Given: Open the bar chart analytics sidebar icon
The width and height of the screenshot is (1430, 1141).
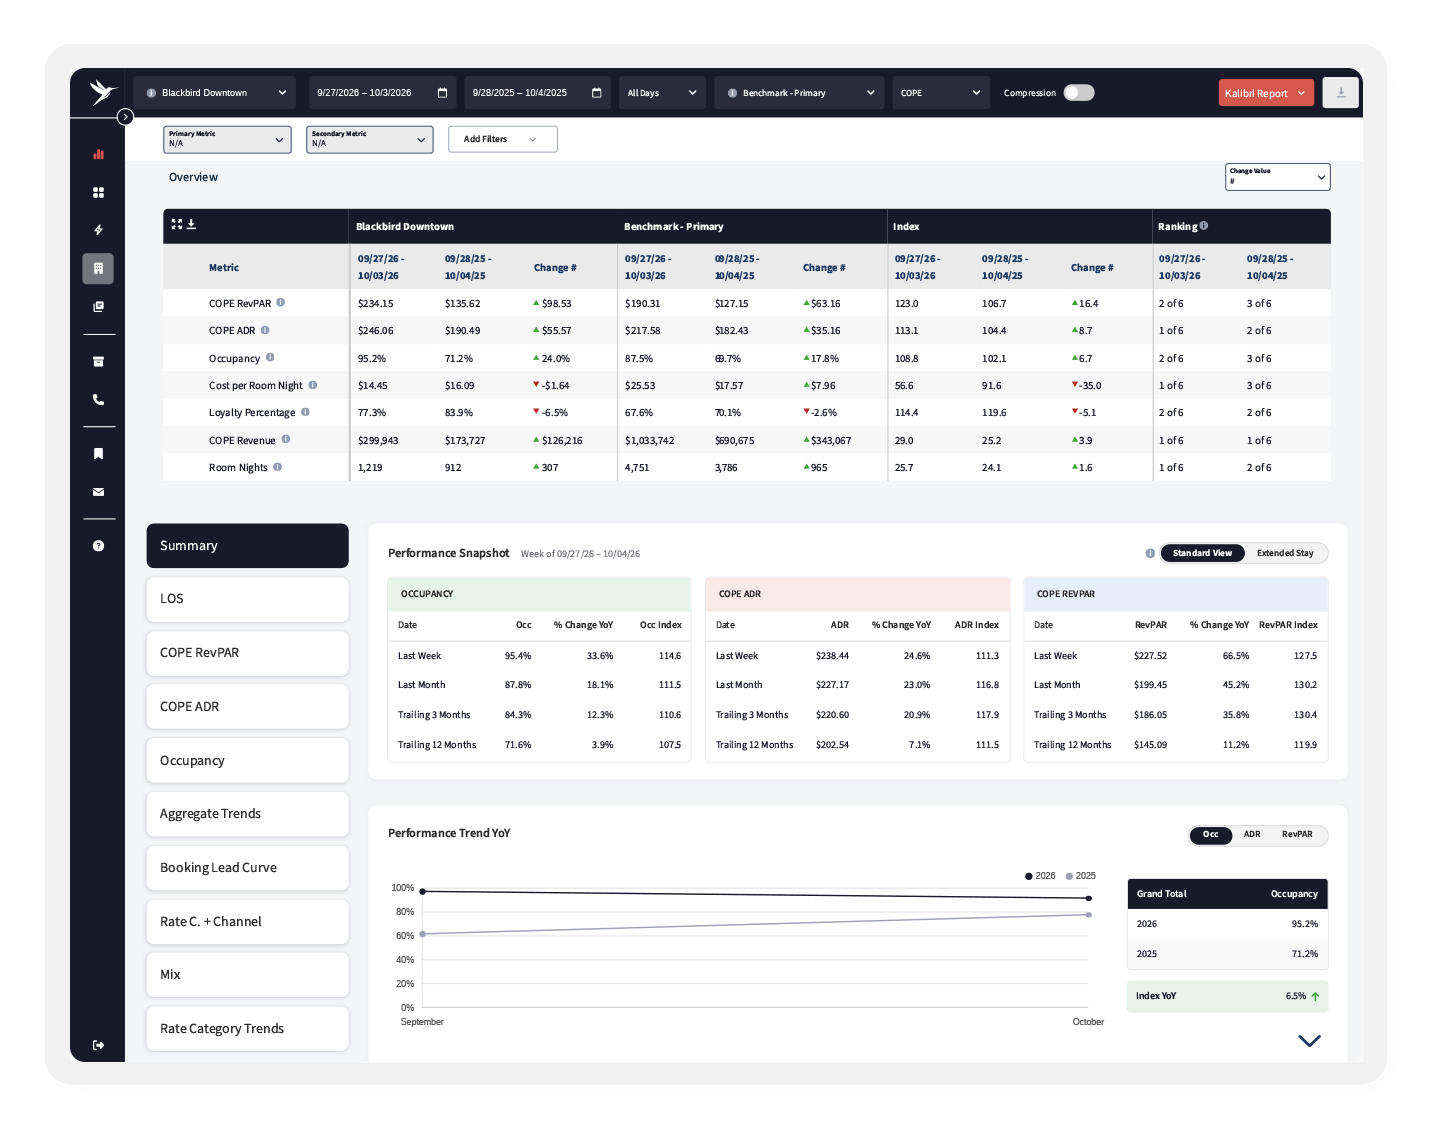Looking at the screenshot, I should [98, 154].
